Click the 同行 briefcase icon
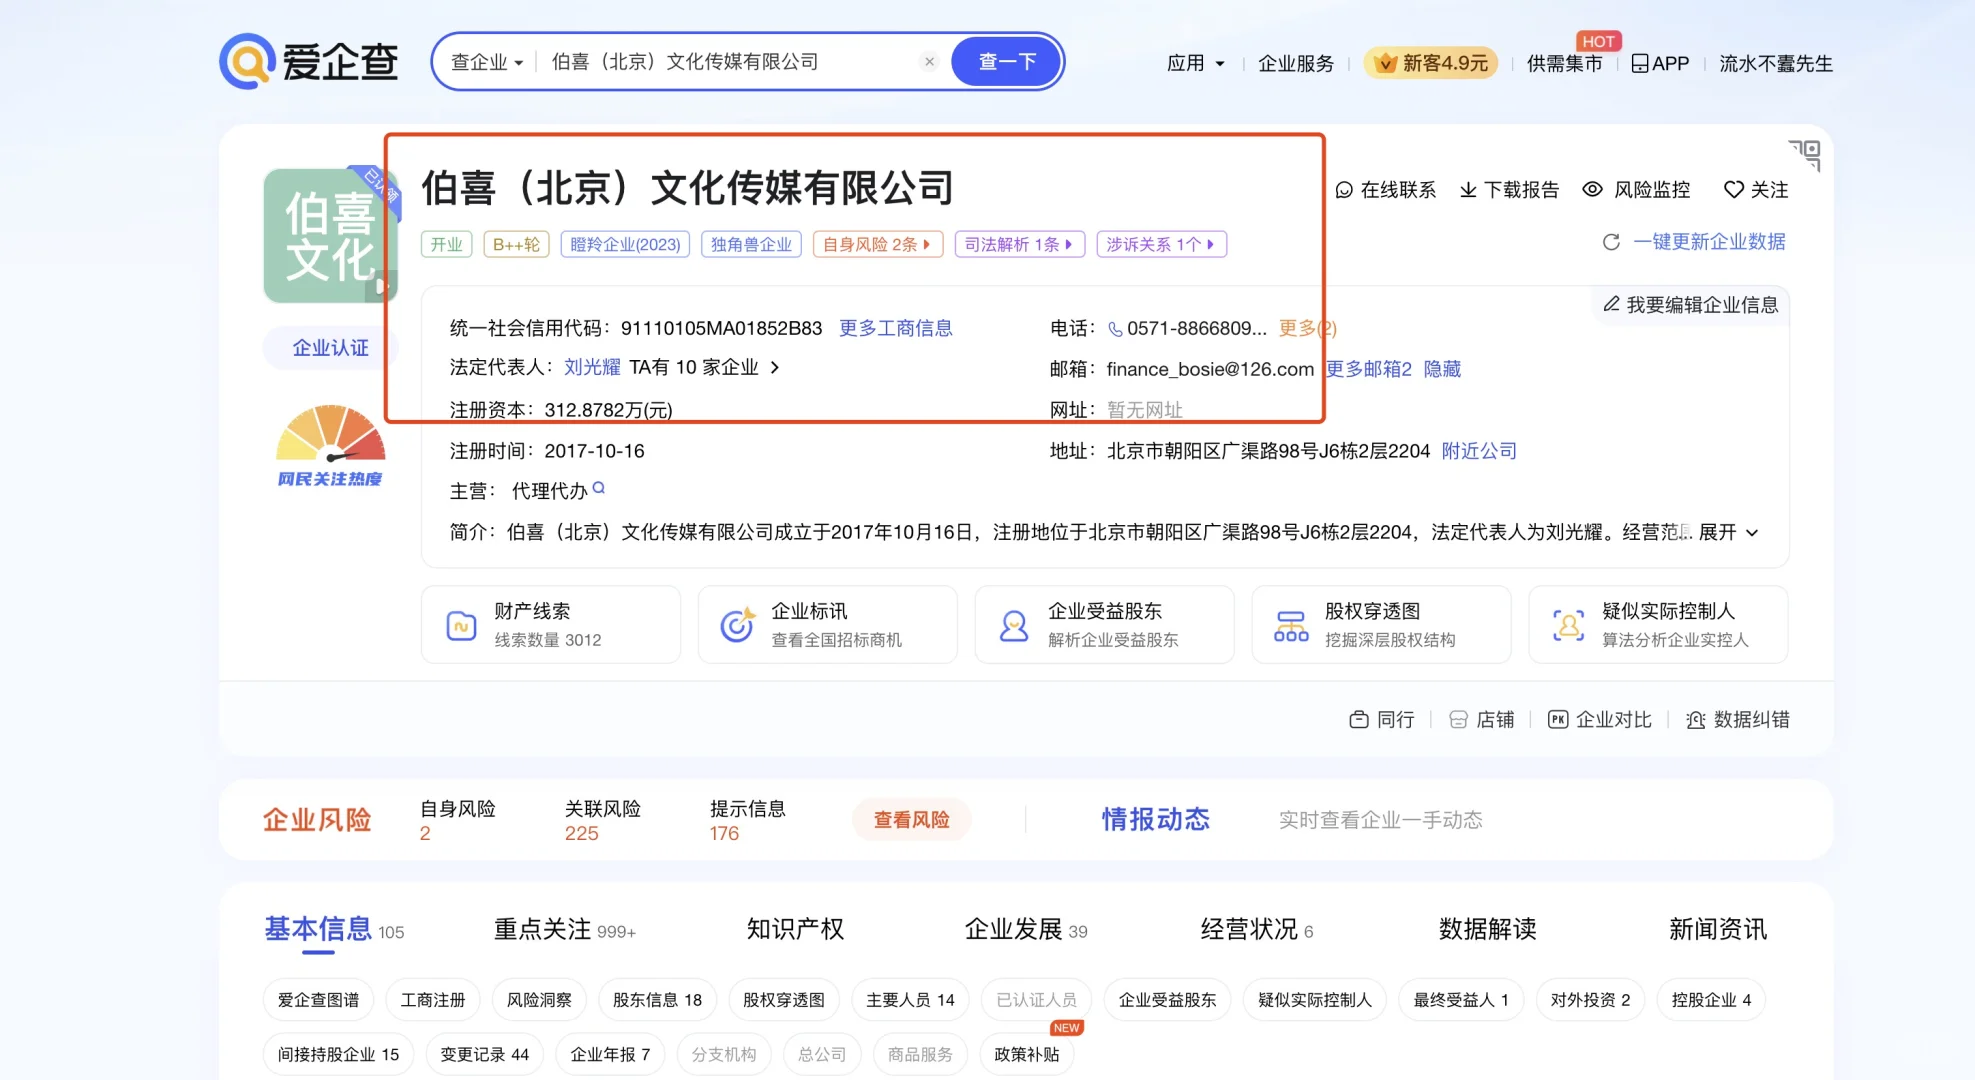Viewport: 1975px width, 1080px height. 1359,720
